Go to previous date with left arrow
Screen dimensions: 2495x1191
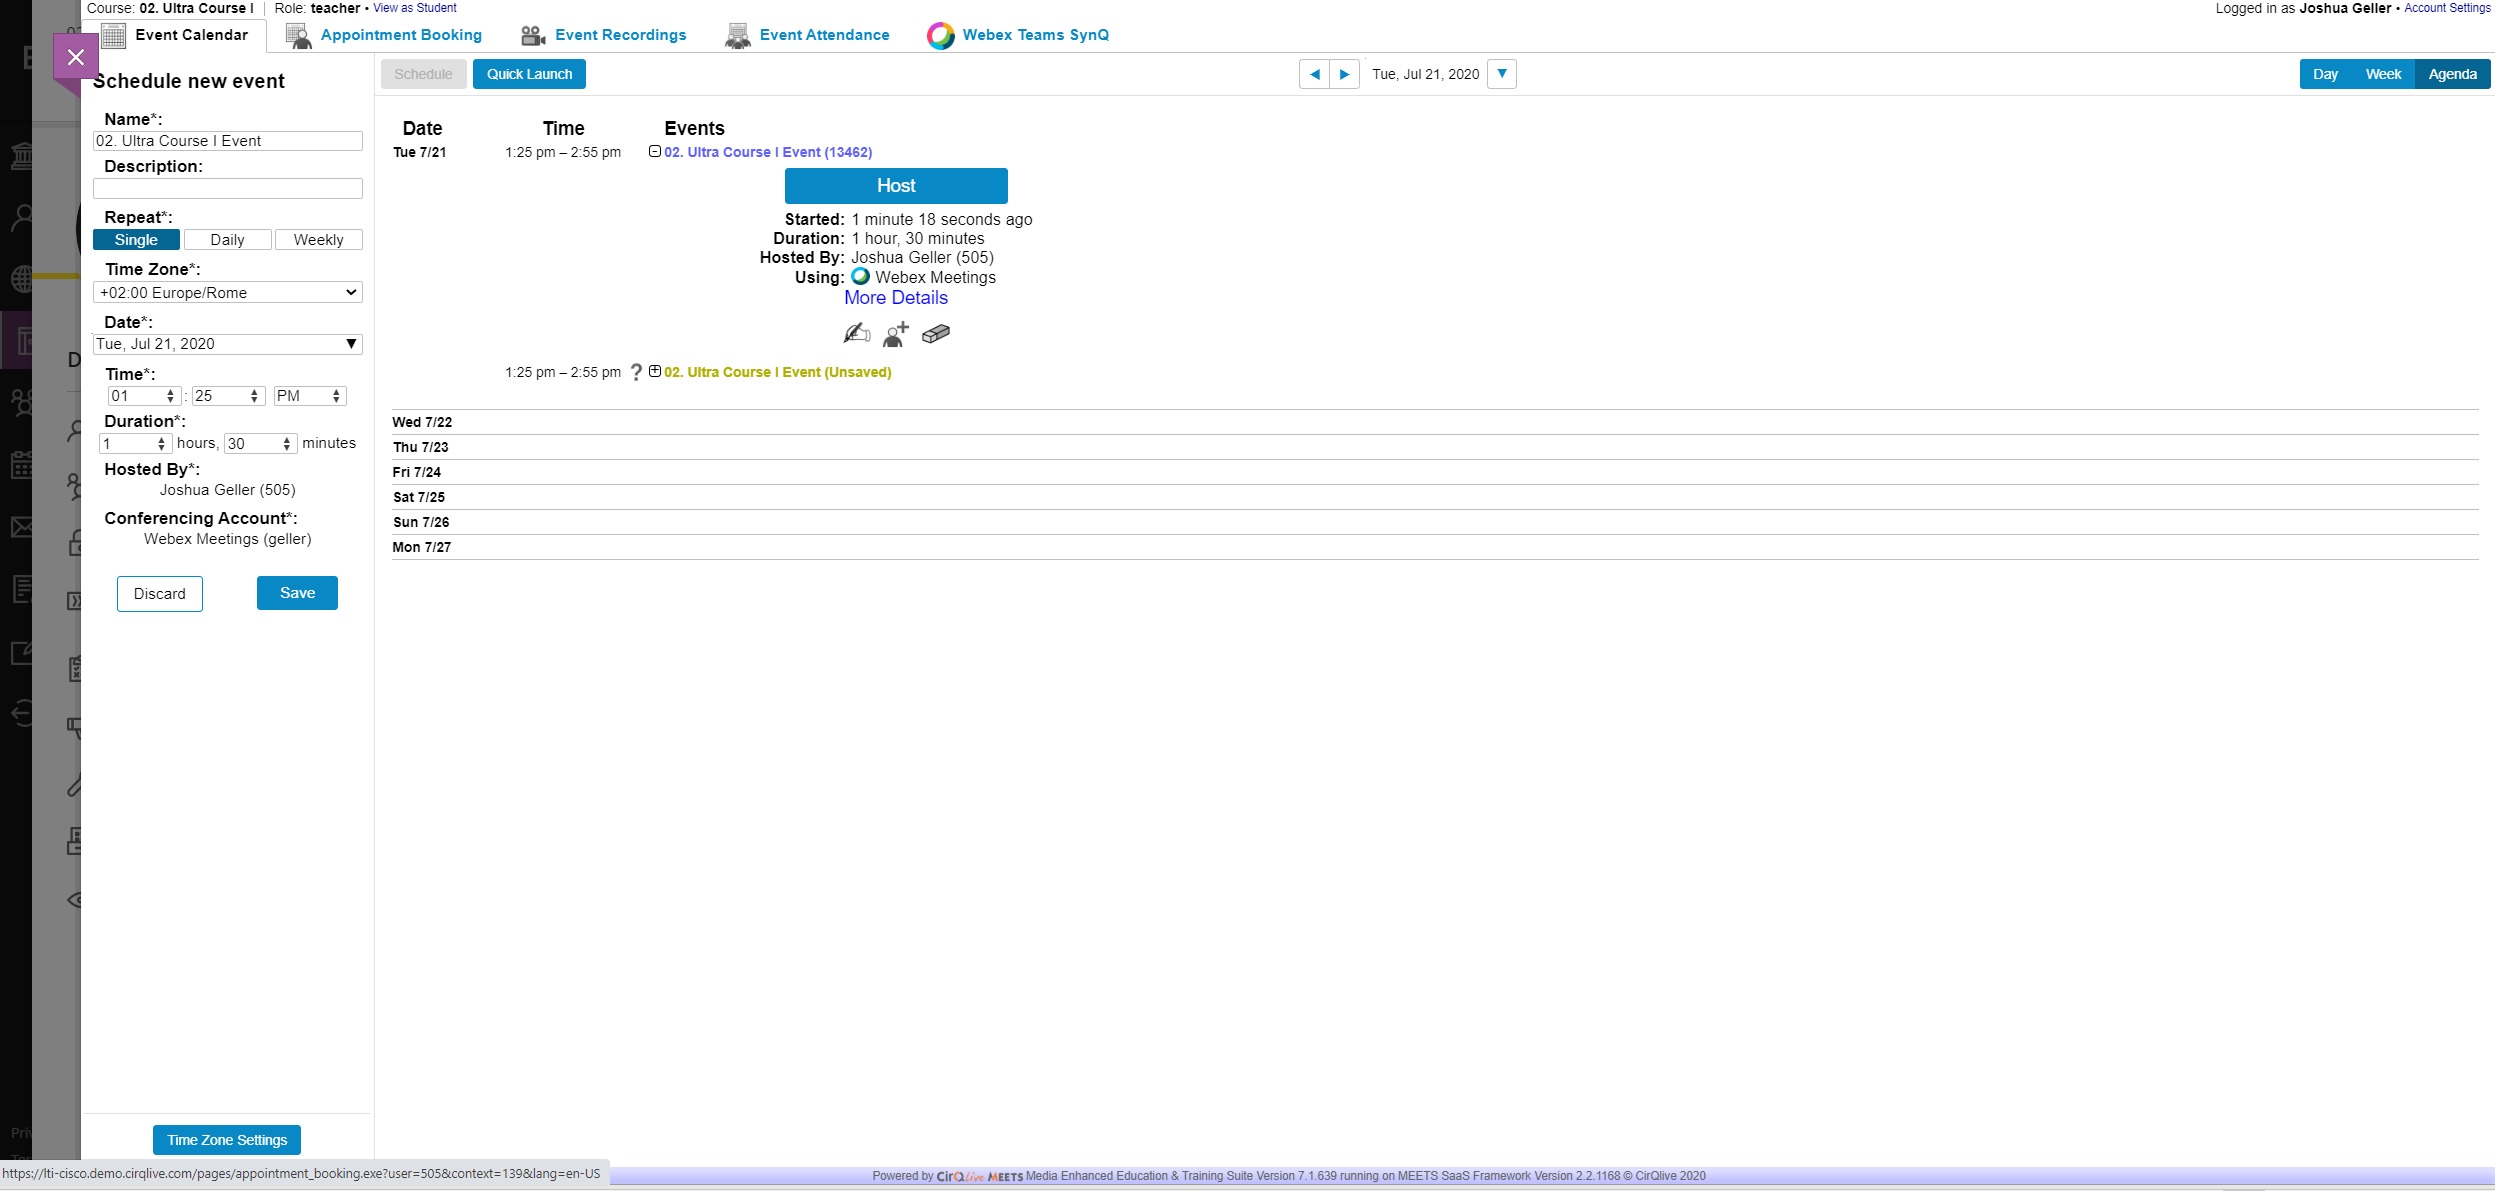[1314, 74]
